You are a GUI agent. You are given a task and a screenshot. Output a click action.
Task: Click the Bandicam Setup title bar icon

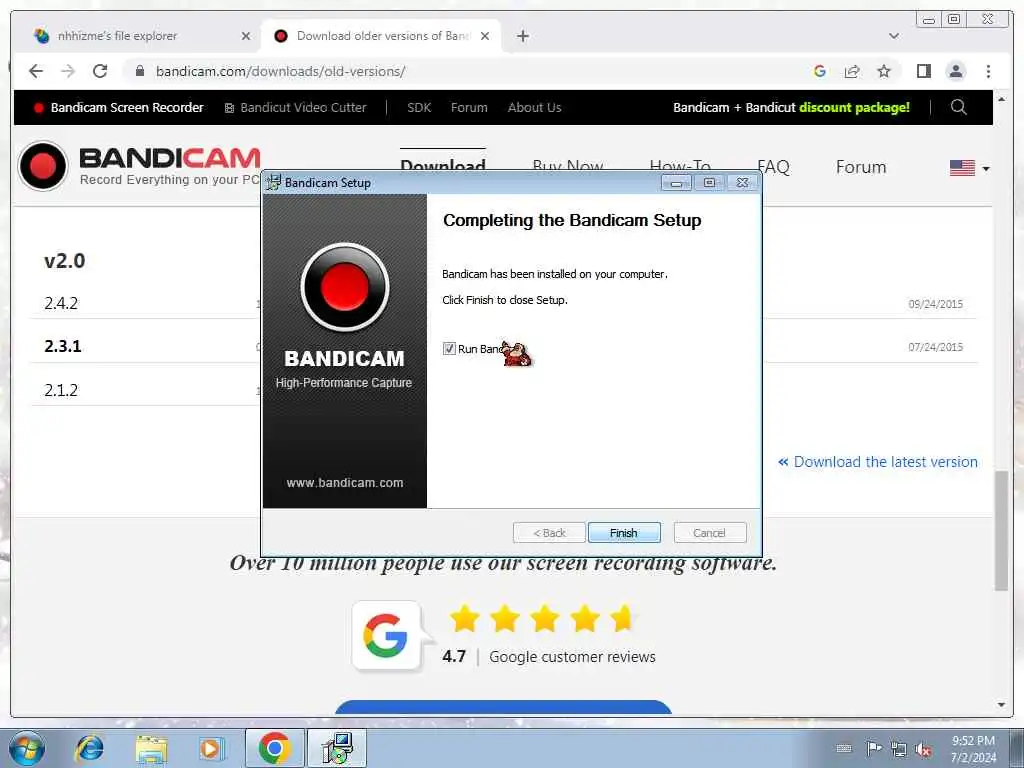pos(273,182)
